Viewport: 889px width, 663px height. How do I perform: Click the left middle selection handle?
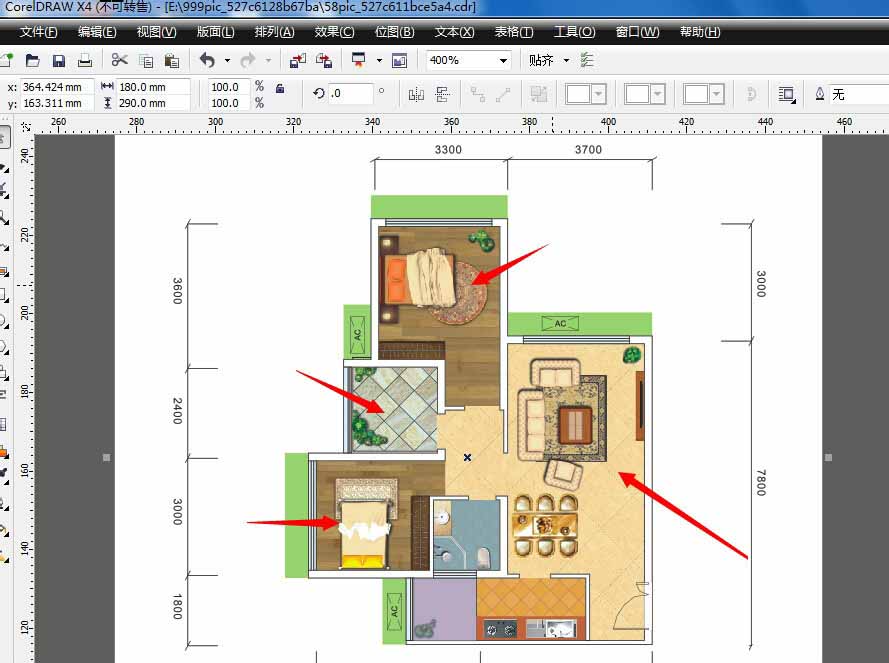click(107, 457)
